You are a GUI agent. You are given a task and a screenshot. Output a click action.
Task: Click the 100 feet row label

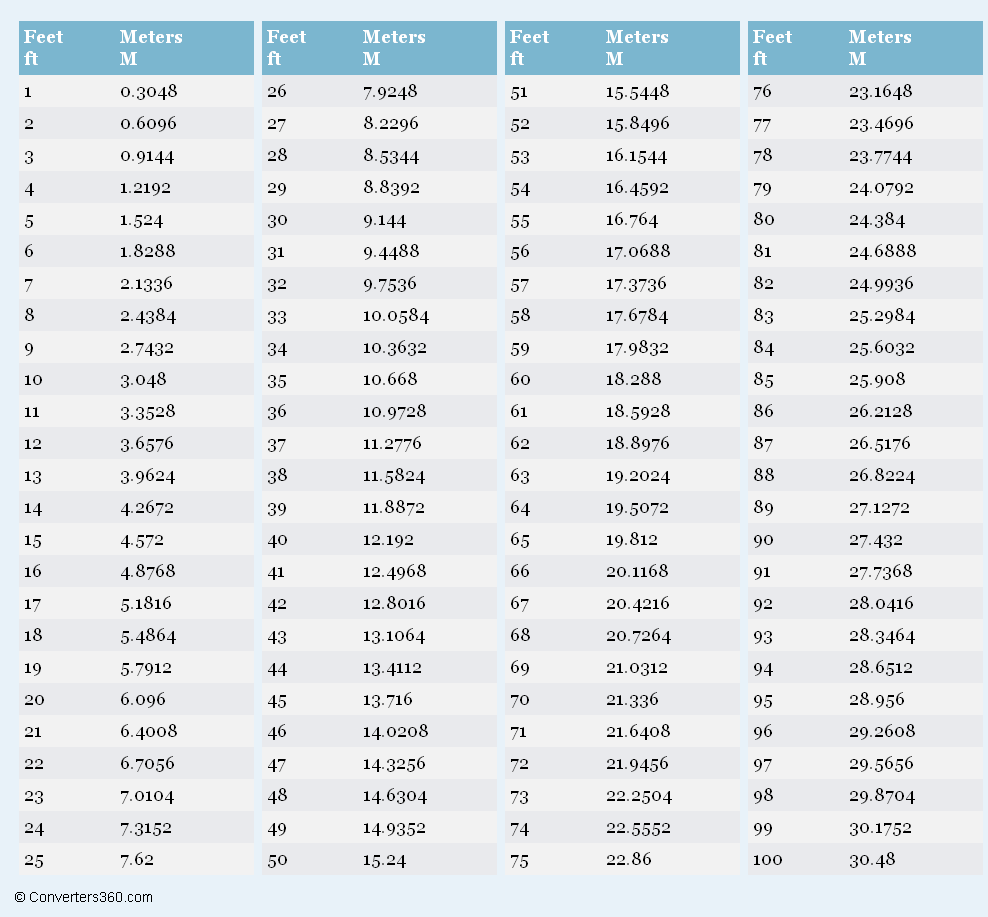[767, 860]
